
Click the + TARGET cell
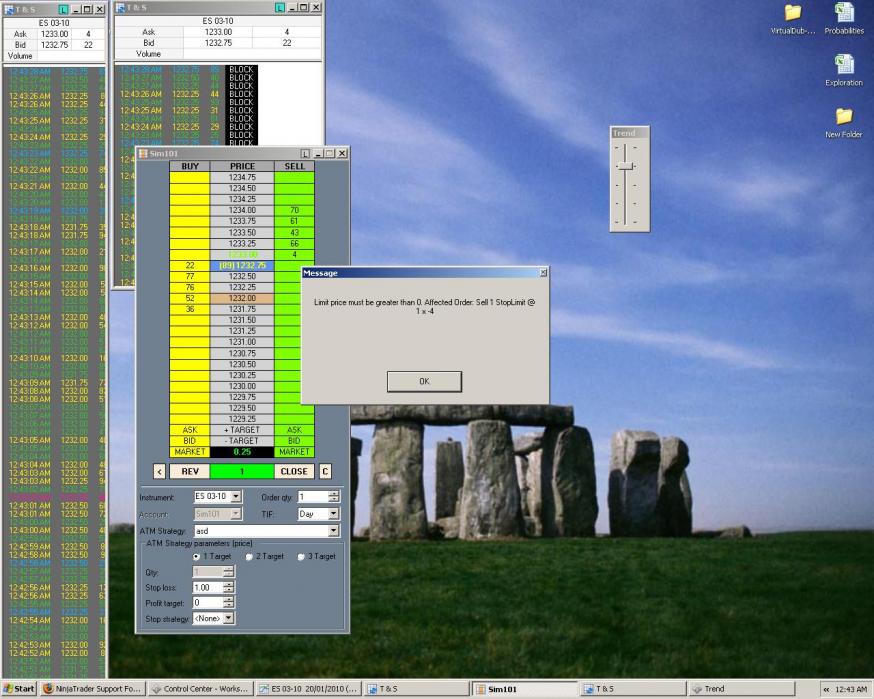tap(242, 430)
